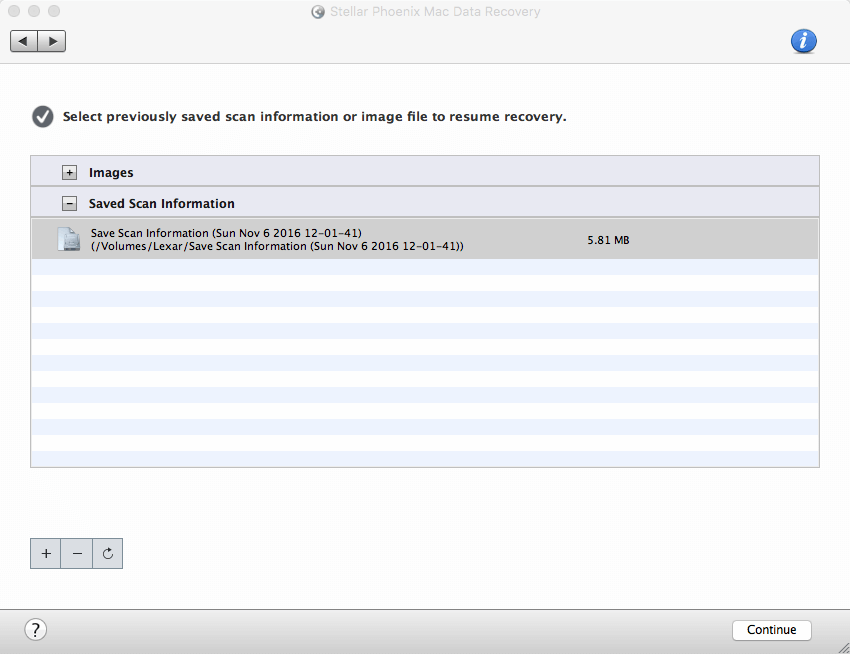Click the saved scan file document icon

(69, 239)
